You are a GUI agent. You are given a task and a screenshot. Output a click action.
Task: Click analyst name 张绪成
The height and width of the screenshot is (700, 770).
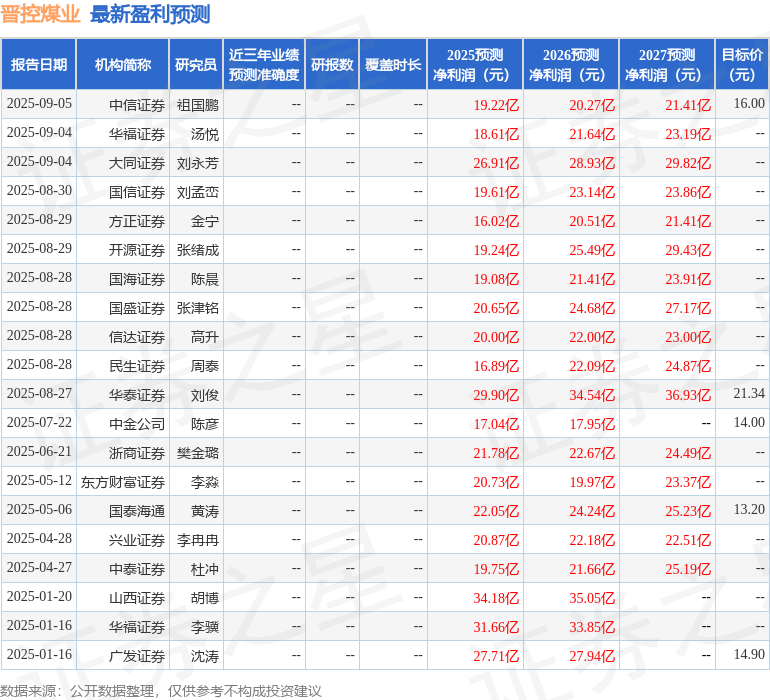click(197, 250)
